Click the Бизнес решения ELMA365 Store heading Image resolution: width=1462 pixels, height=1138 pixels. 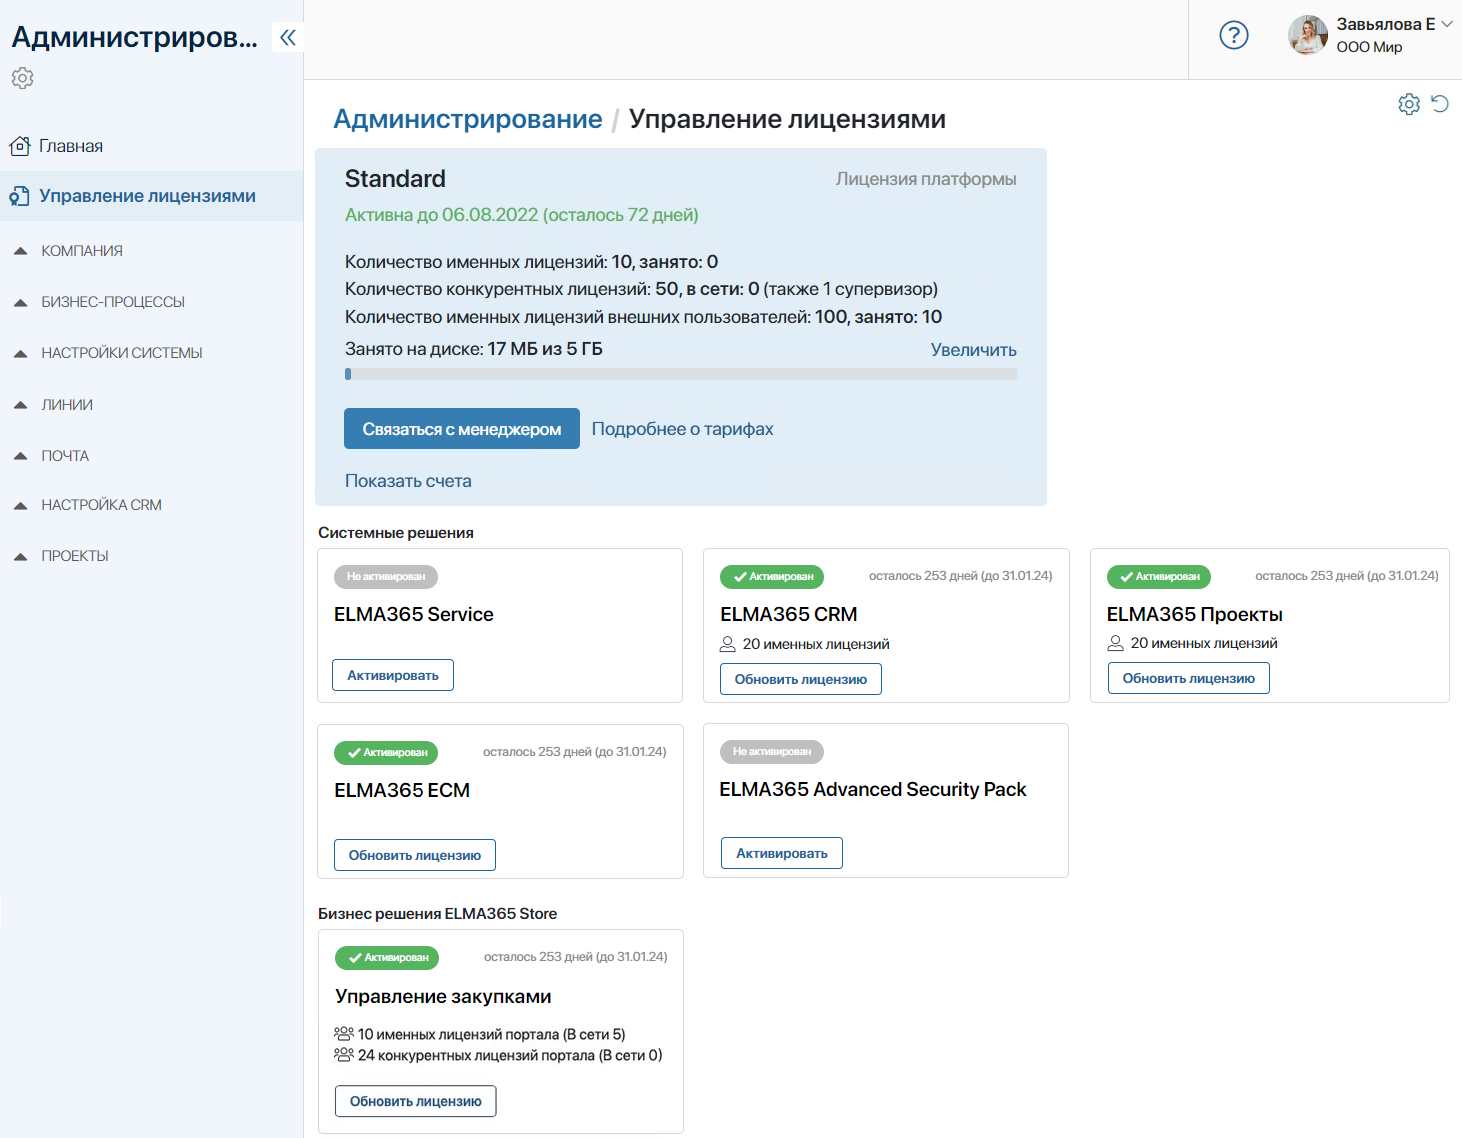tap(437, 914)
